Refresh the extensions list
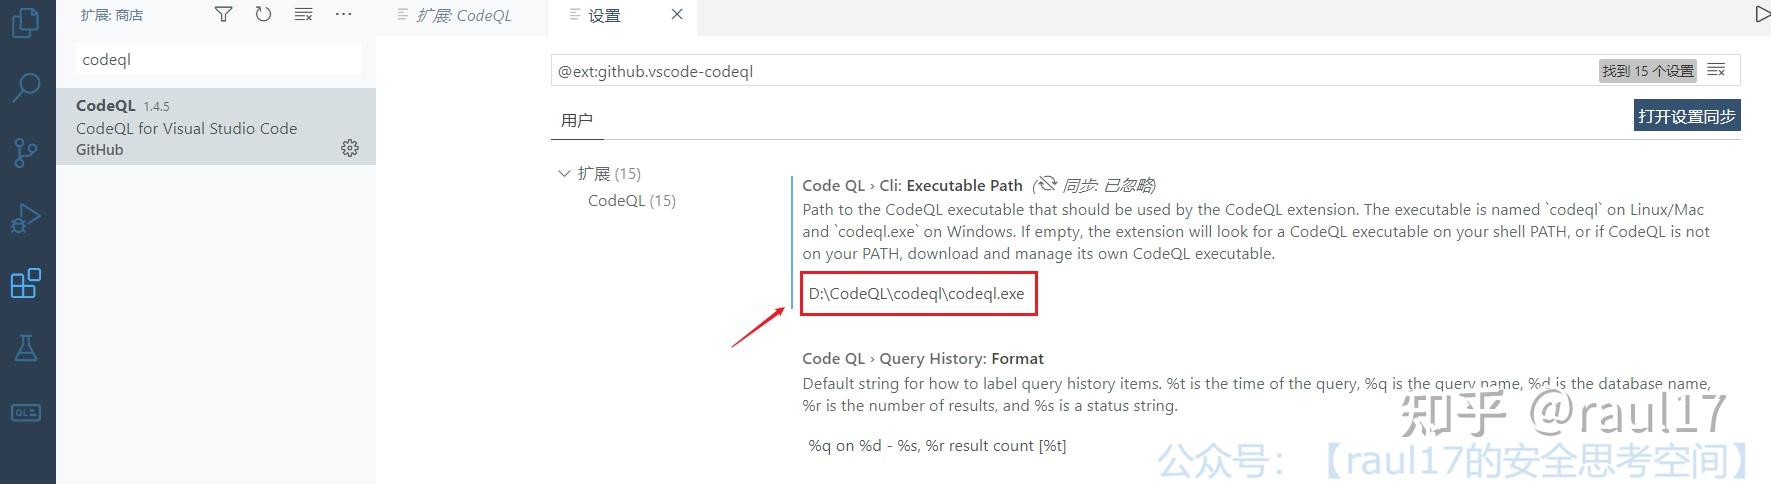 click(x=263, y=14)
